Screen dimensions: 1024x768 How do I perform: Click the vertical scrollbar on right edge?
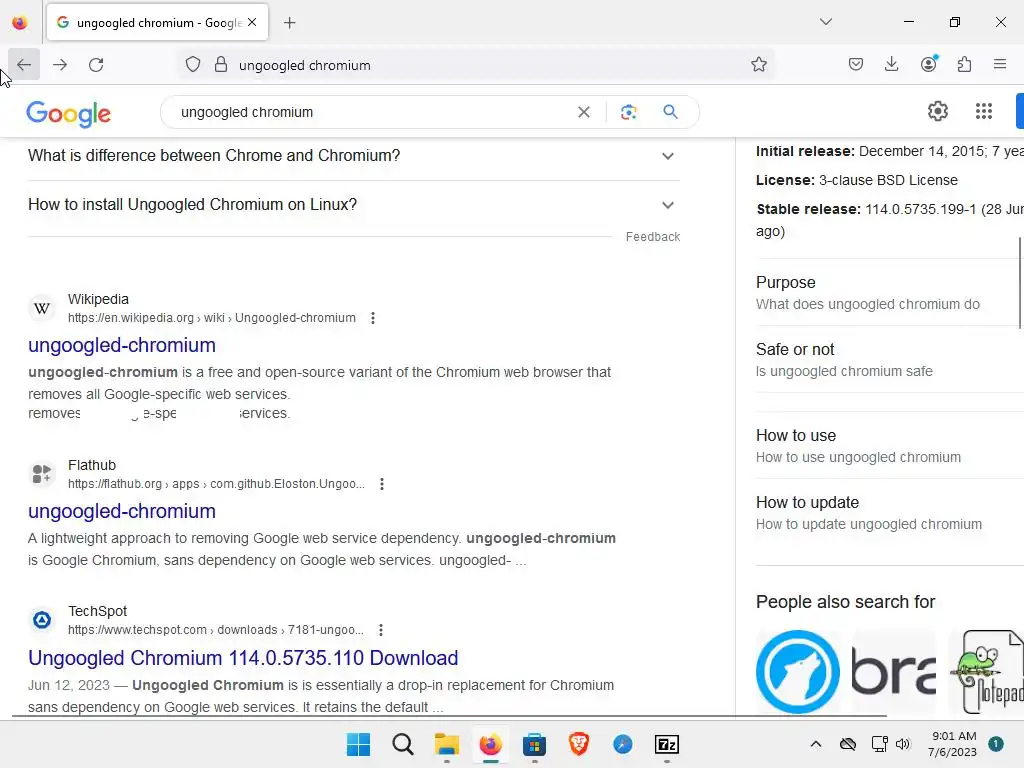pos(1020,283)
